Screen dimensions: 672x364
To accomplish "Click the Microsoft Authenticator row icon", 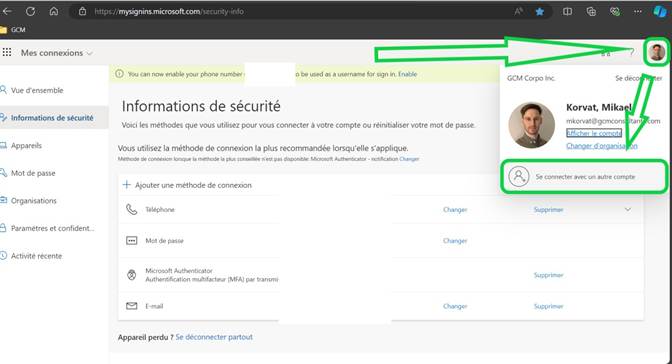I will tap(132, 275).
